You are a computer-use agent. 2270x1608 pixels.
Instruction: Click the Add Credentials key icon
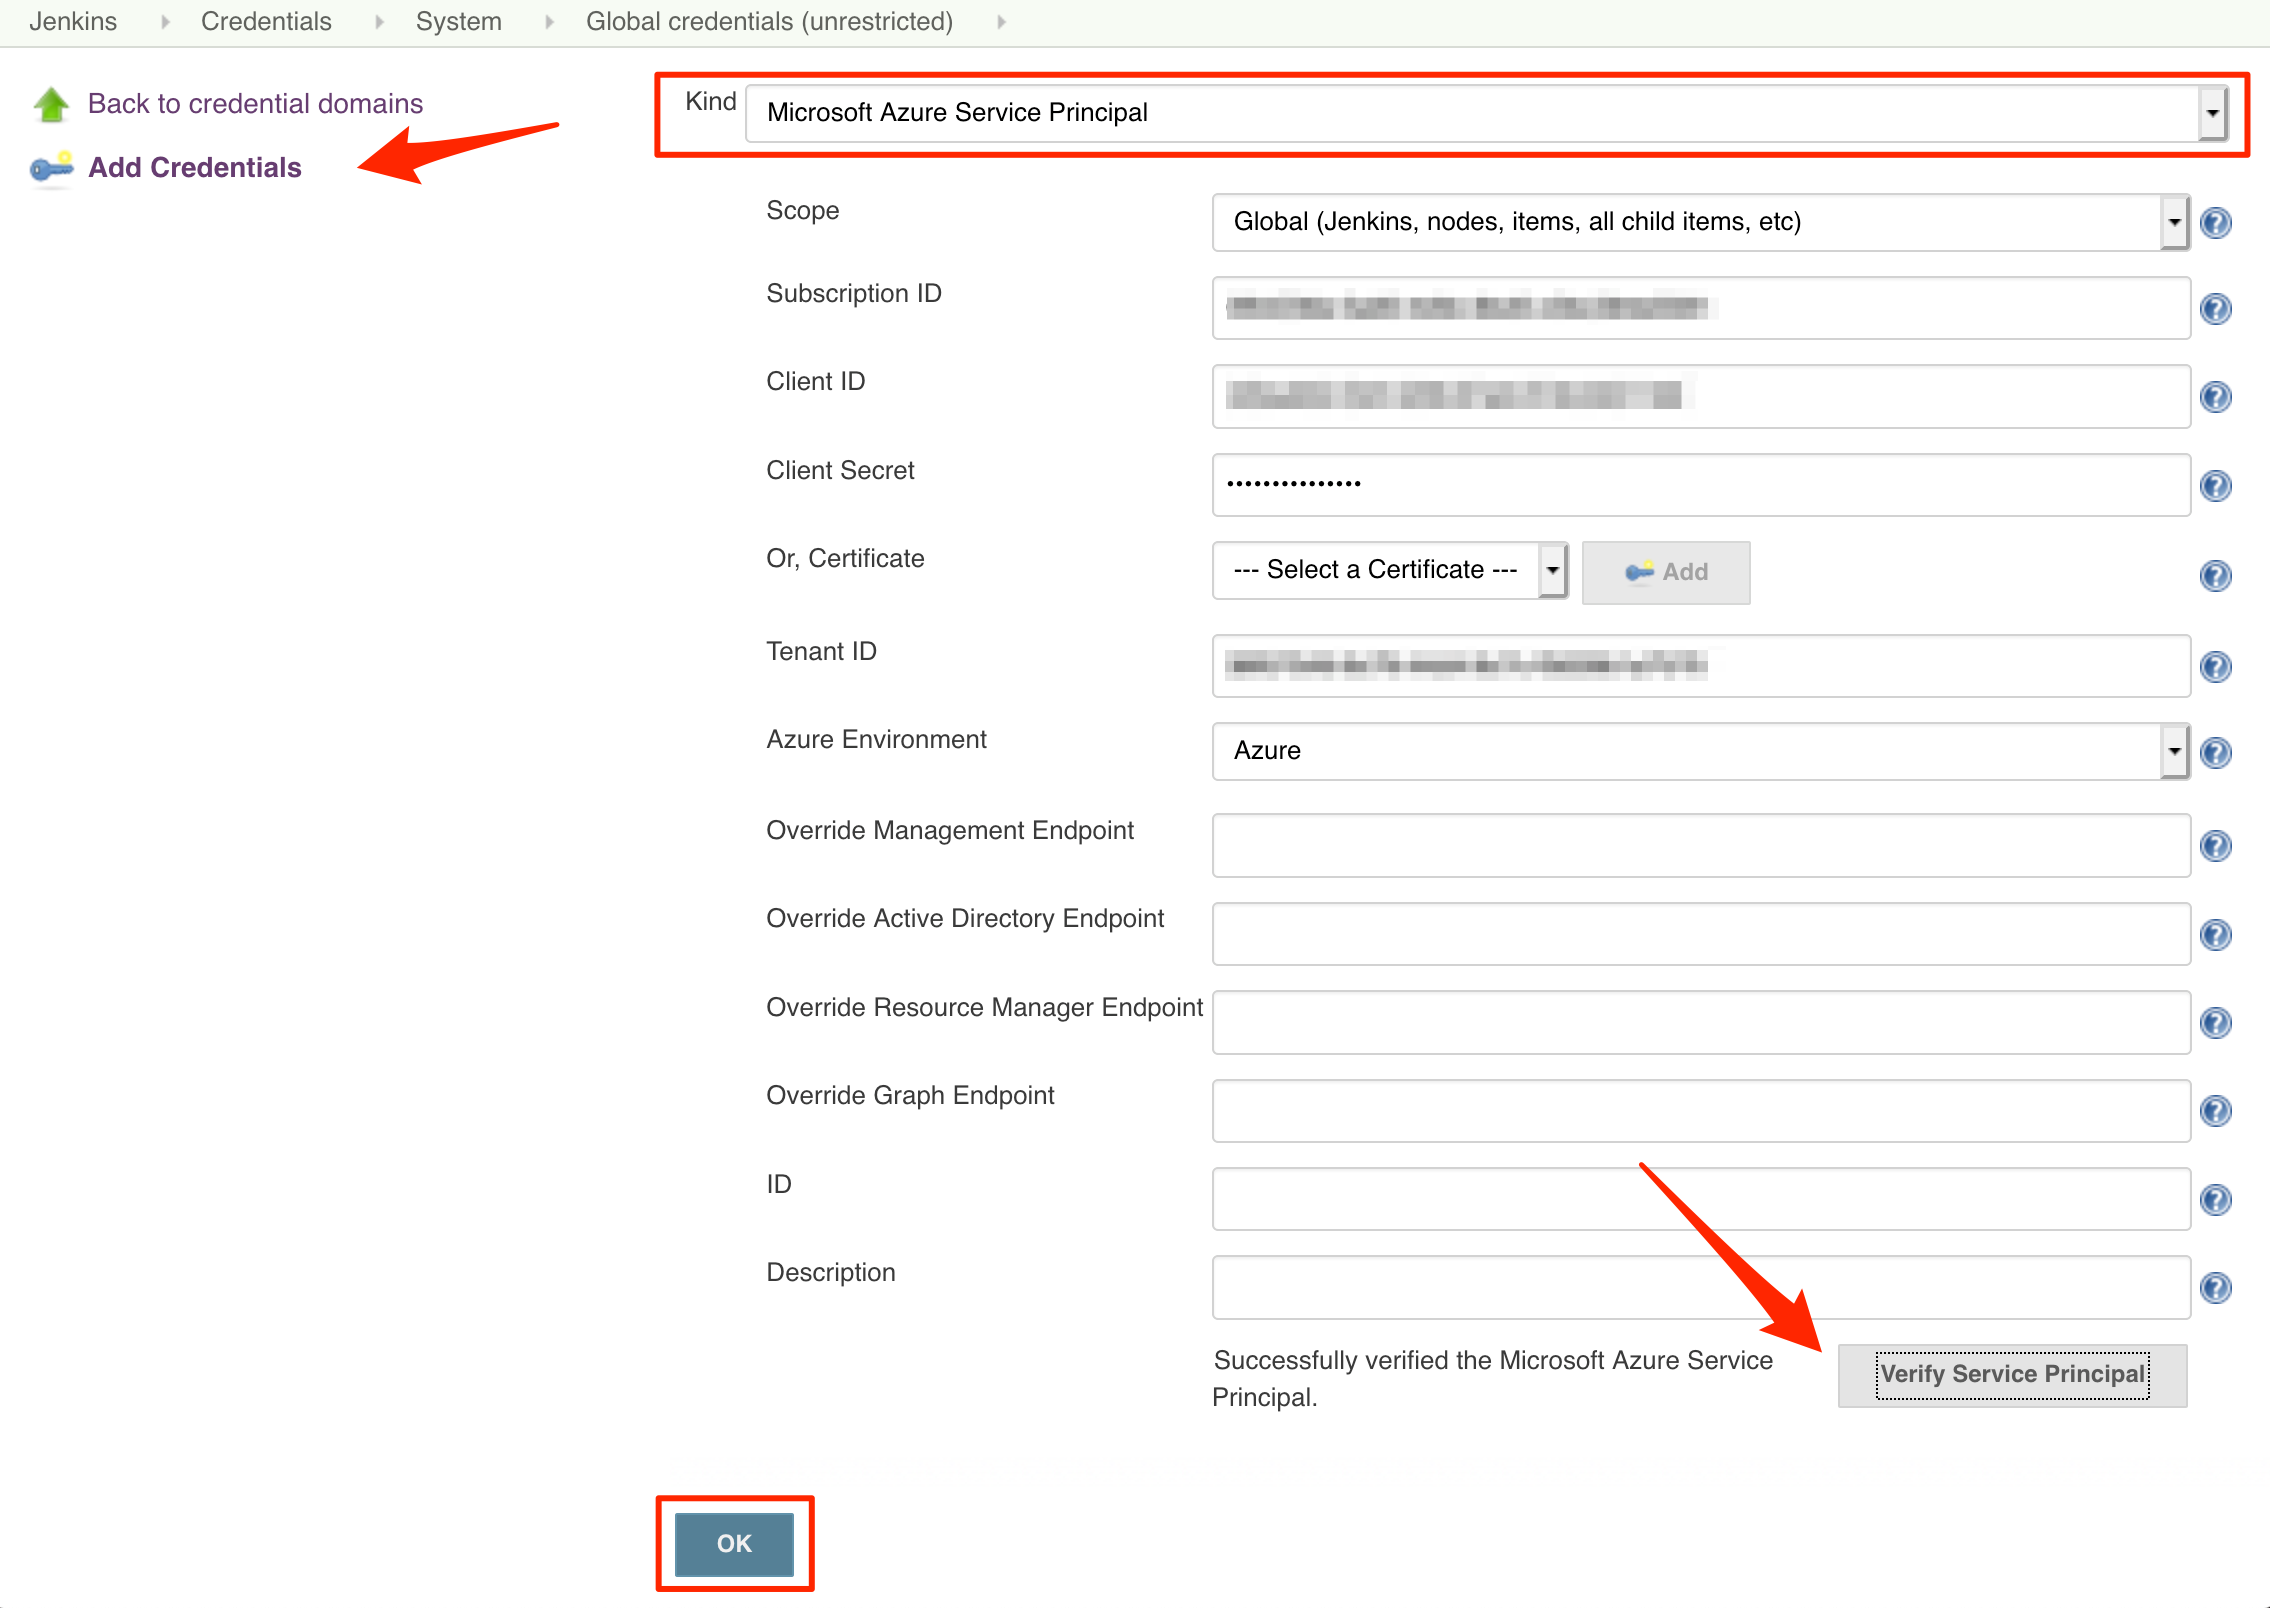click(51, 168)
